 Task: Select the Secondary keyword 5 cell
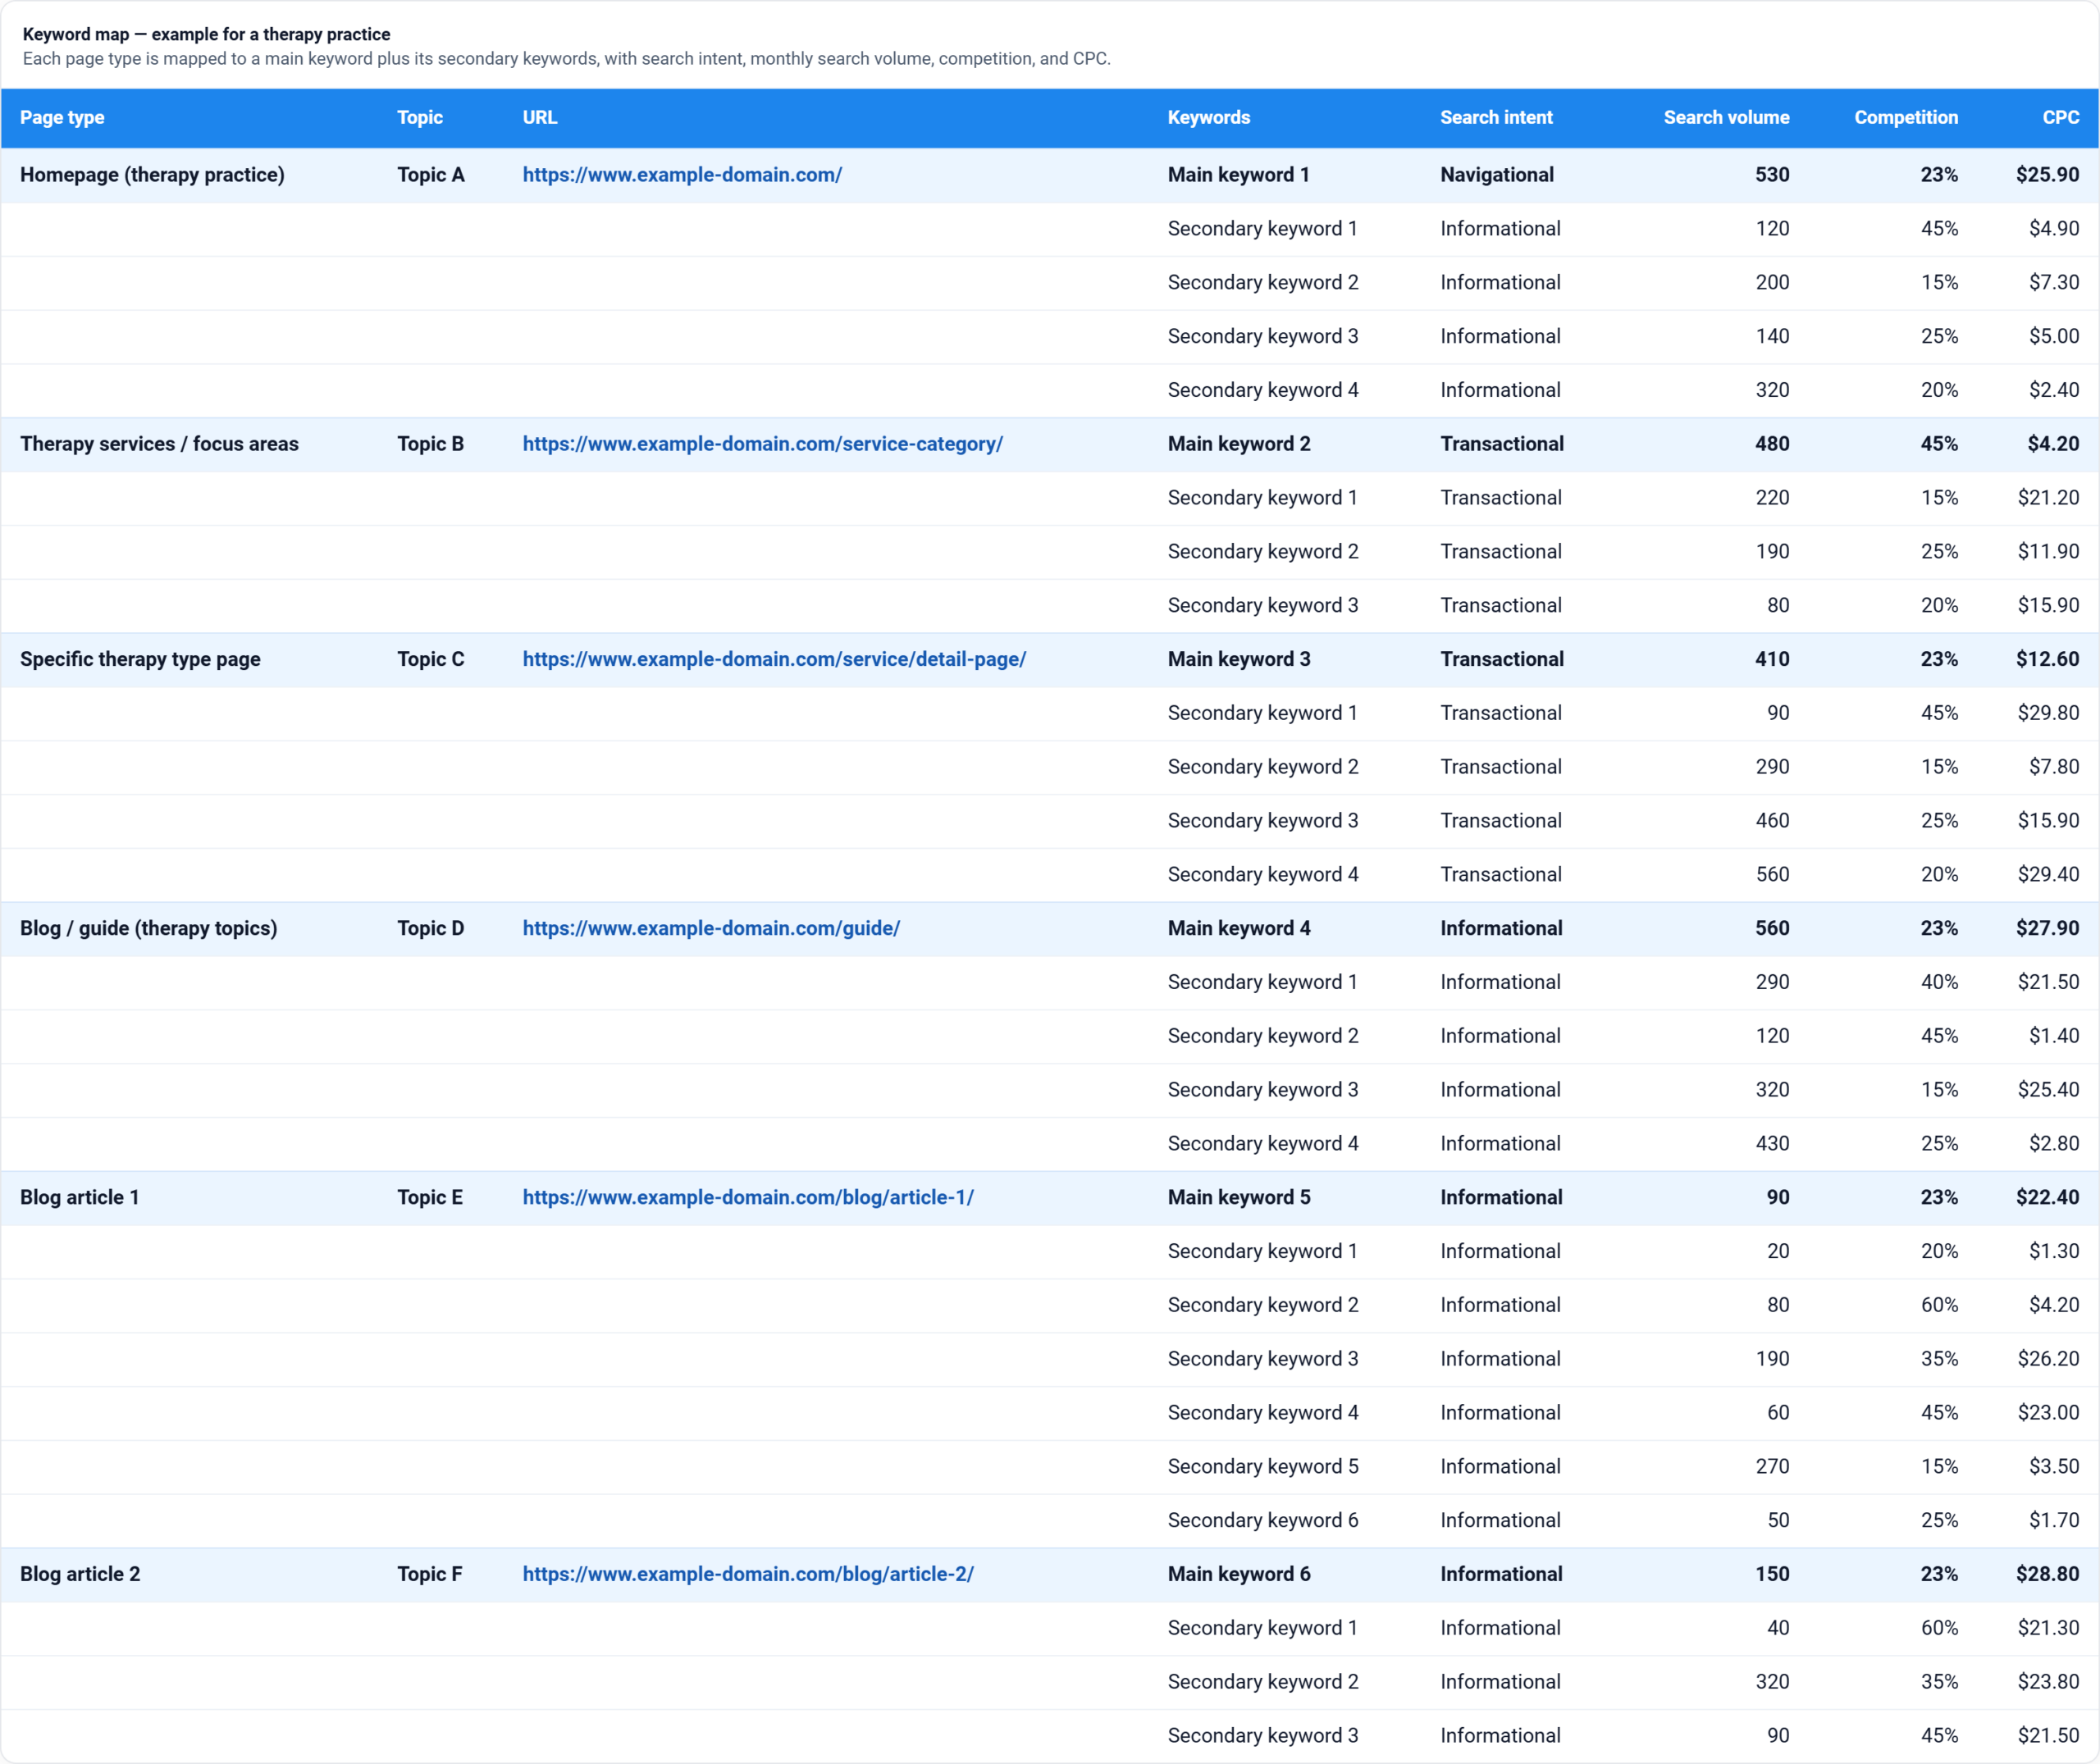click(x=1263, y=1467)
